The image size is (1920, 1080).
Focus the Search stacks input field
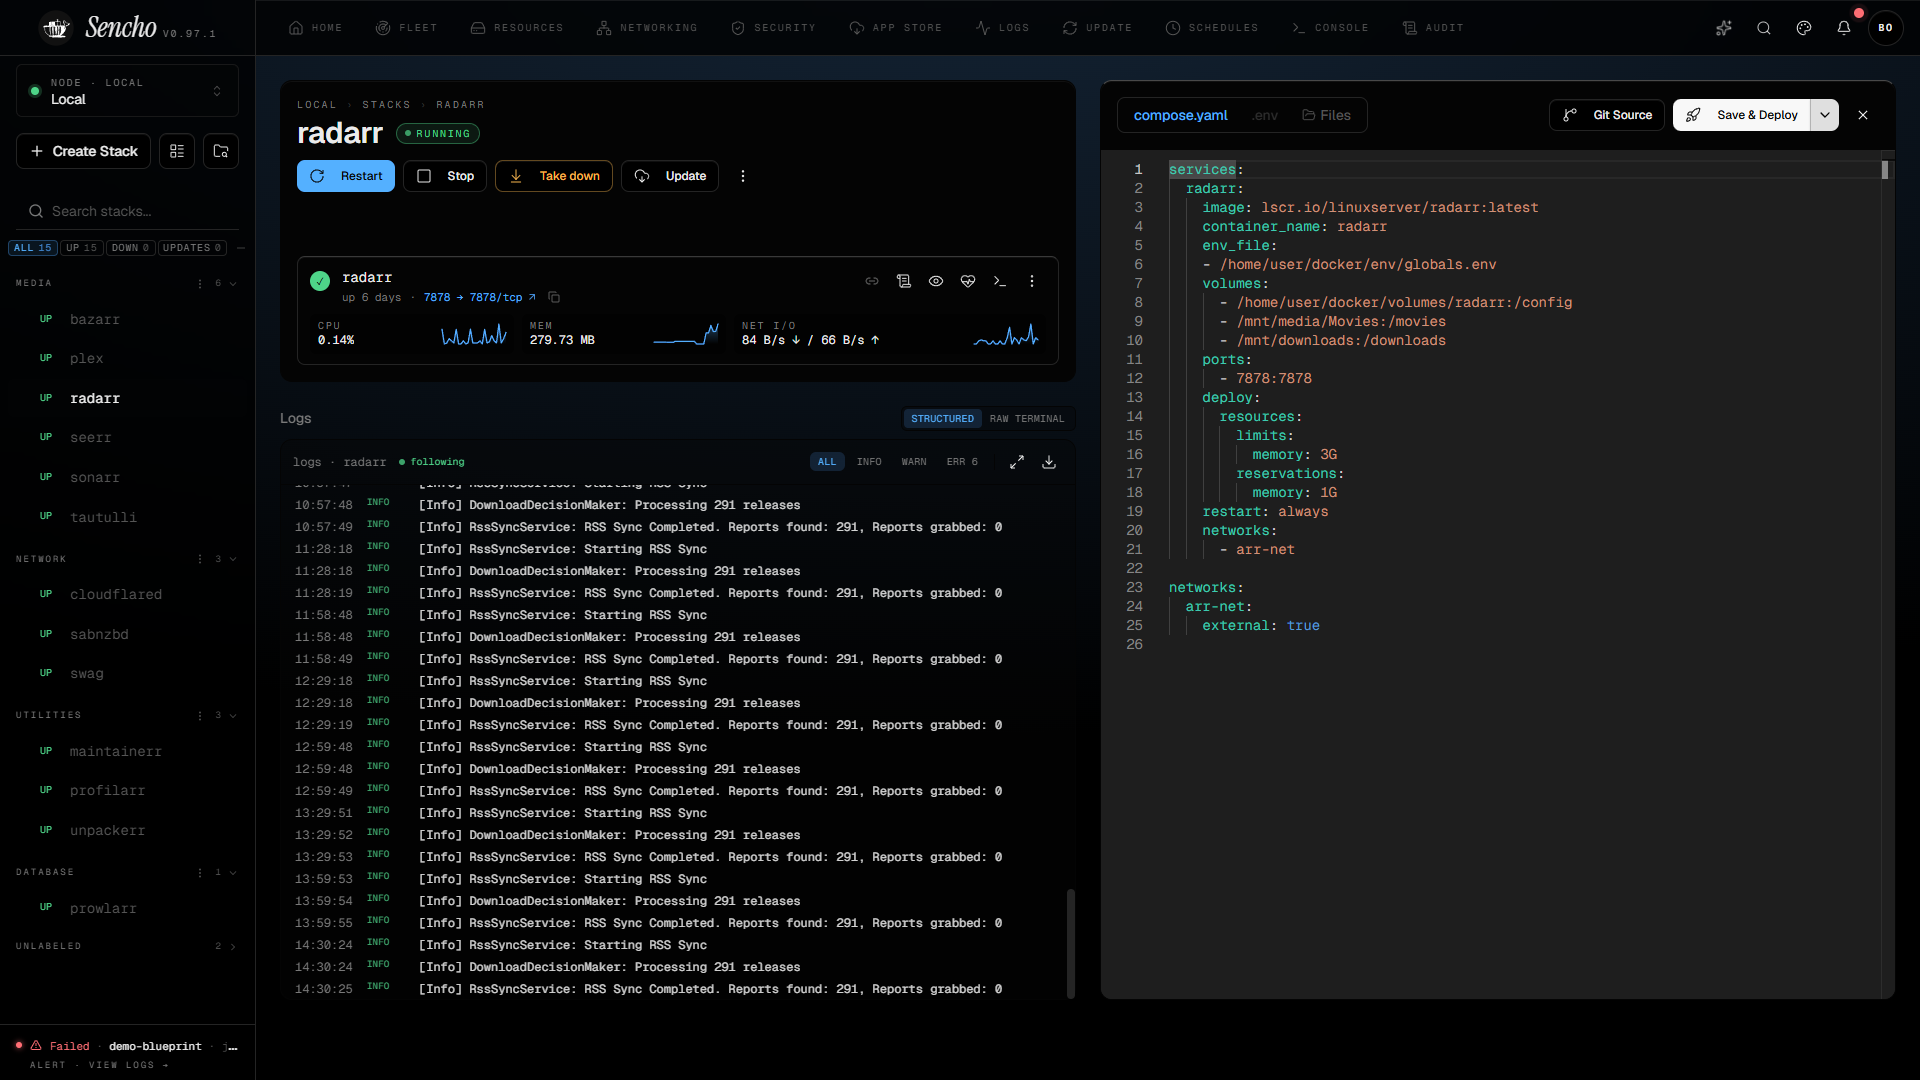point(127,211)
